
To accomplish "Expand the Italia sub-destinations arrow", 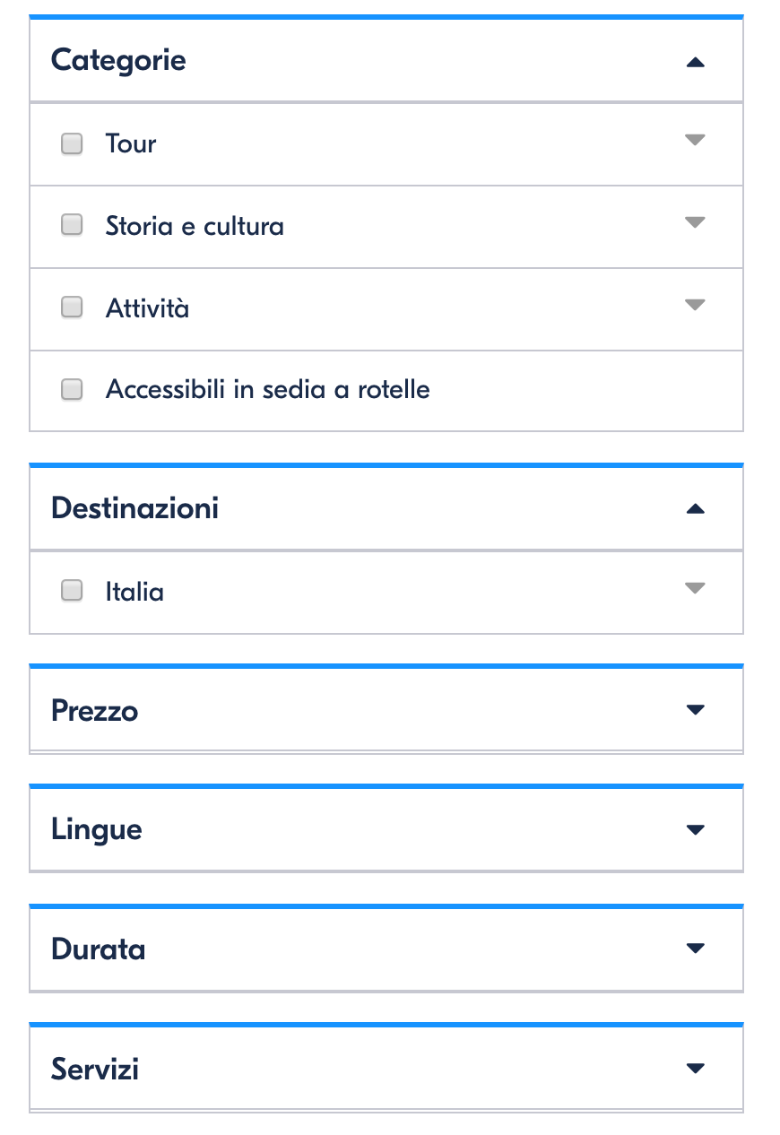I will pyautogui.click(x=695, y=590).
